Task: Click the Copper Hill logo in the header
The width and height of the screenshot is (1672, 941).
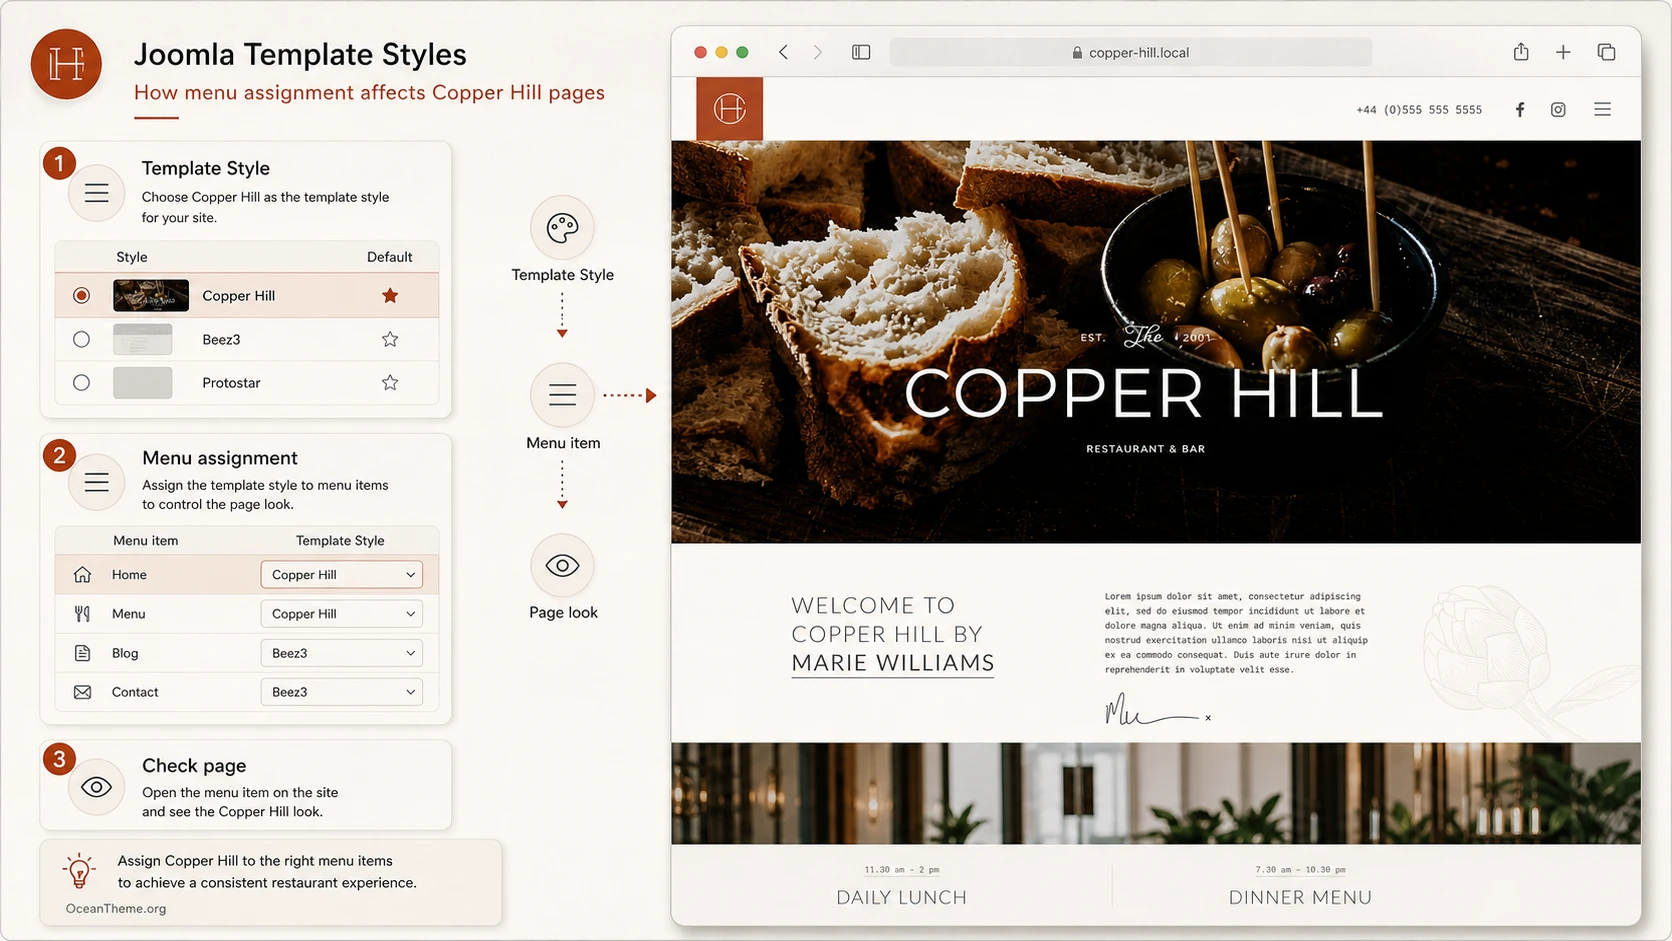Action: click(x=729, y=108)
